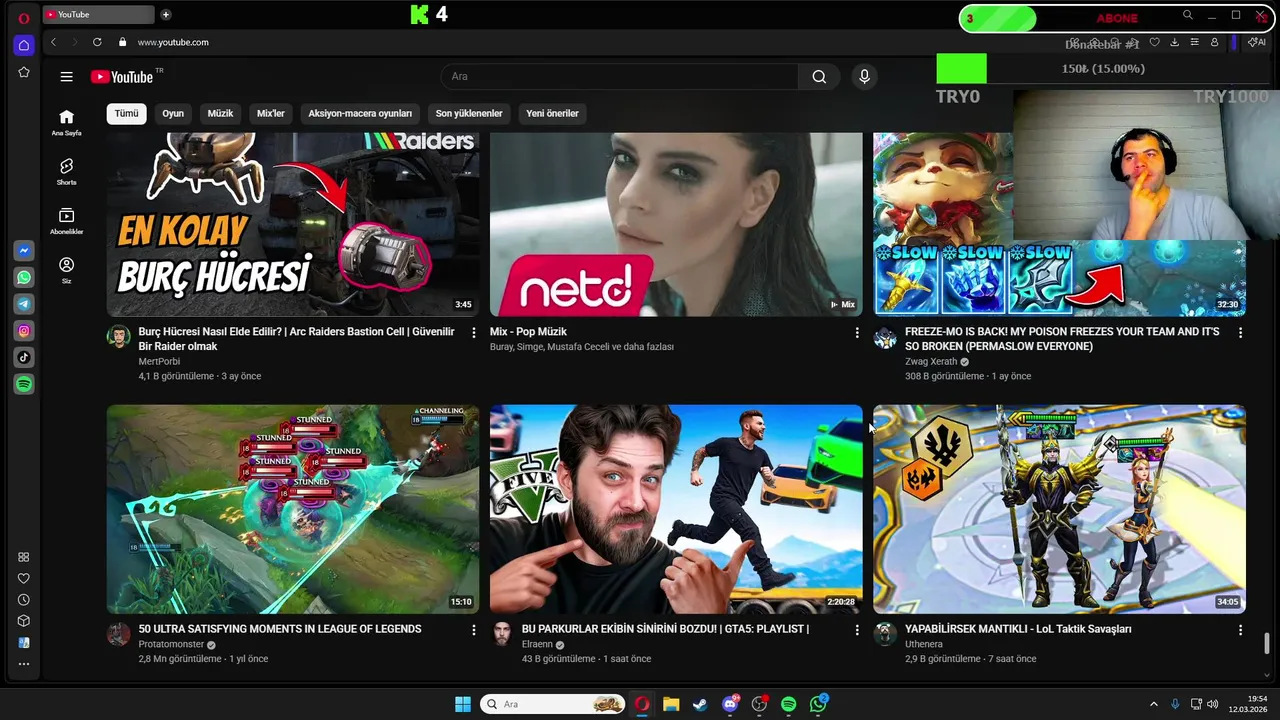The height and width of the screenshot is (720, 1280).
Task: Open the cube extensions icon in the Opera sidebar
Action: 24,621
